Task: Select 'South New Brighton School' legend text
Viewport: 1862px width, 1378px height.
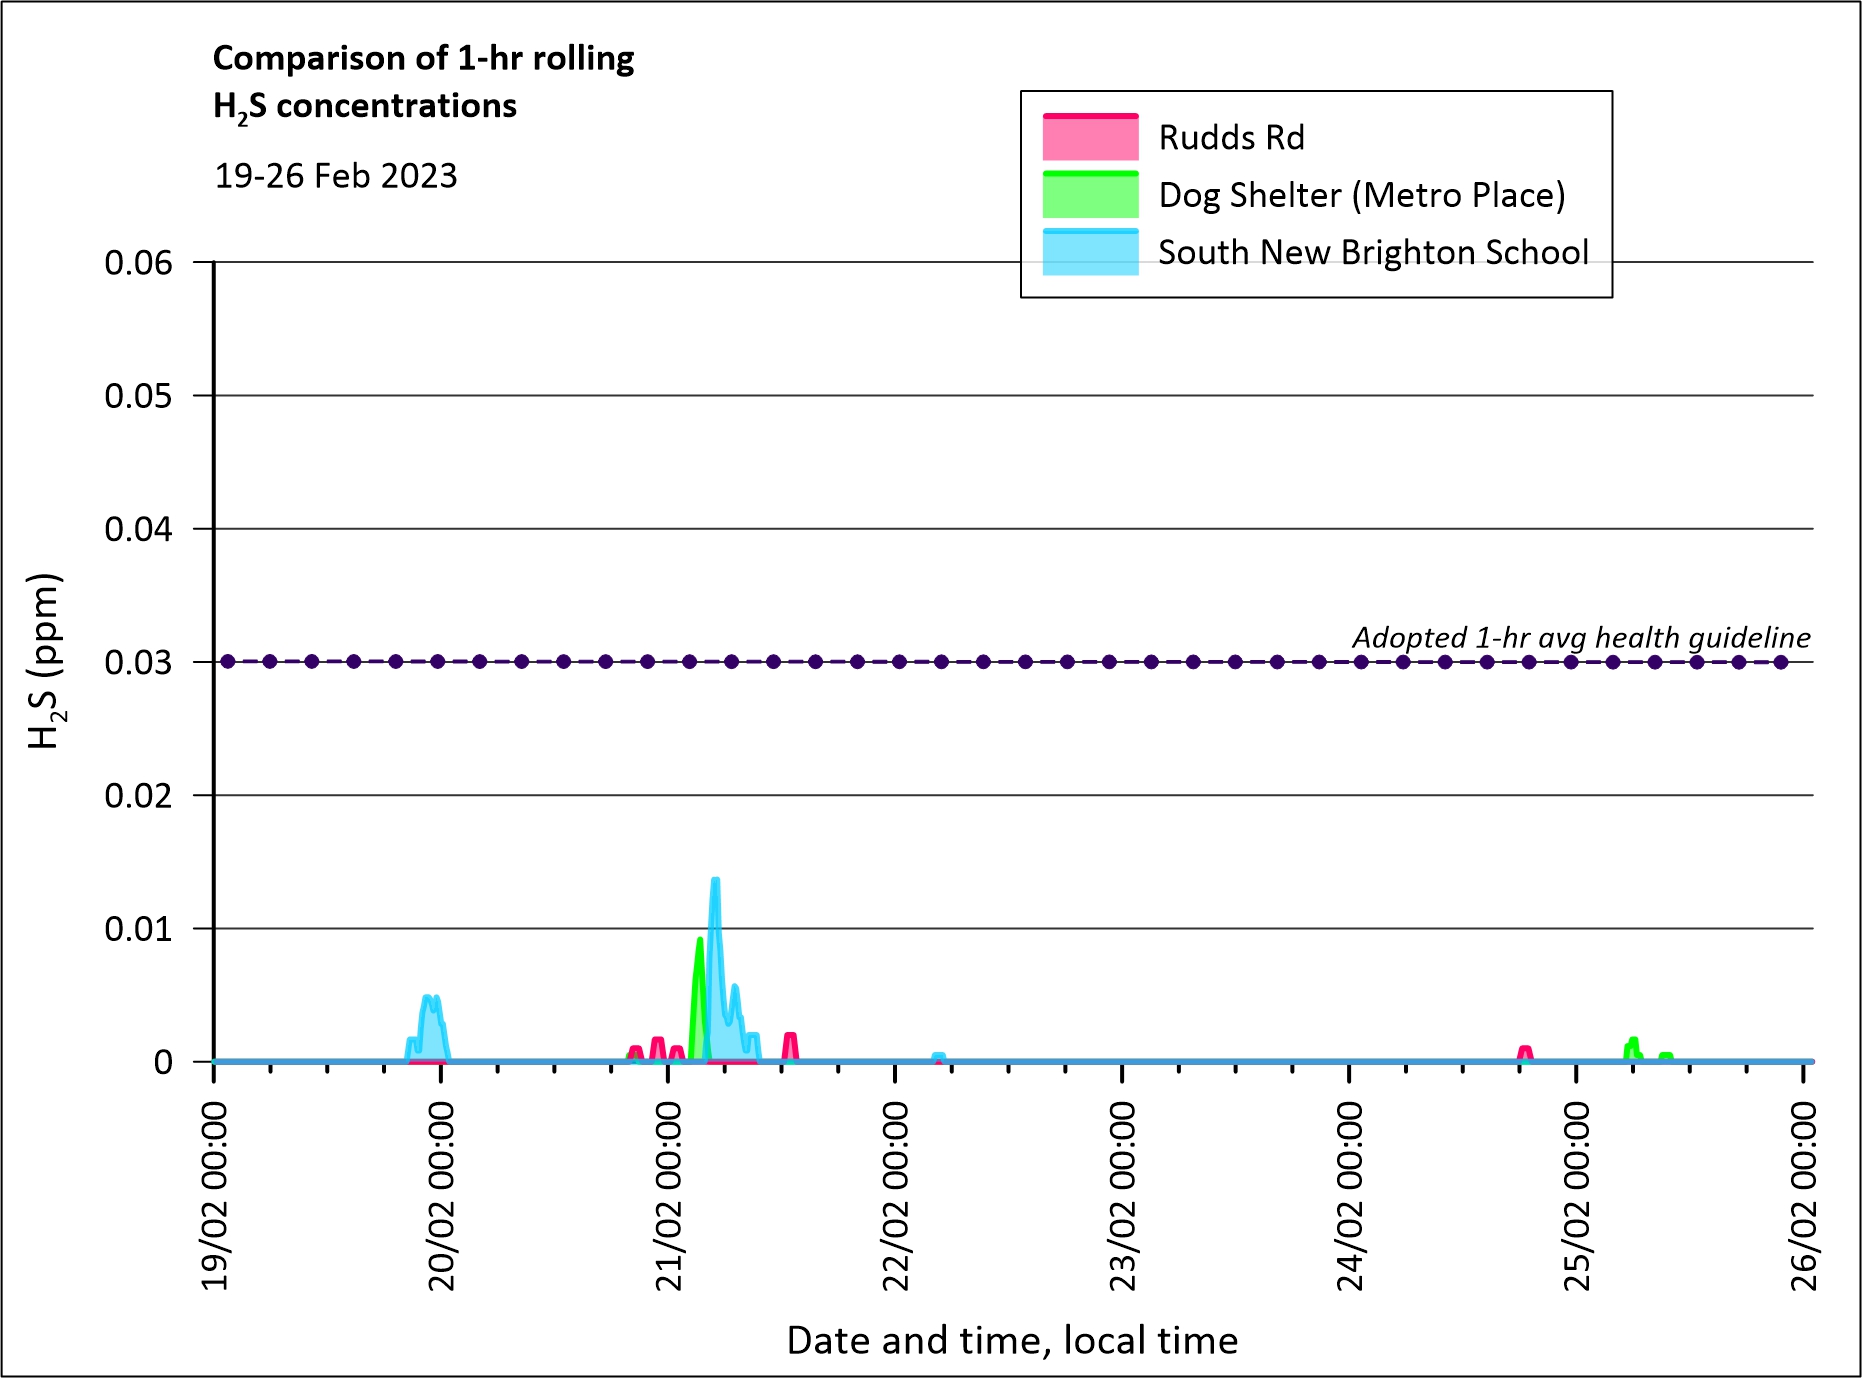Action: click(1373, 253)
